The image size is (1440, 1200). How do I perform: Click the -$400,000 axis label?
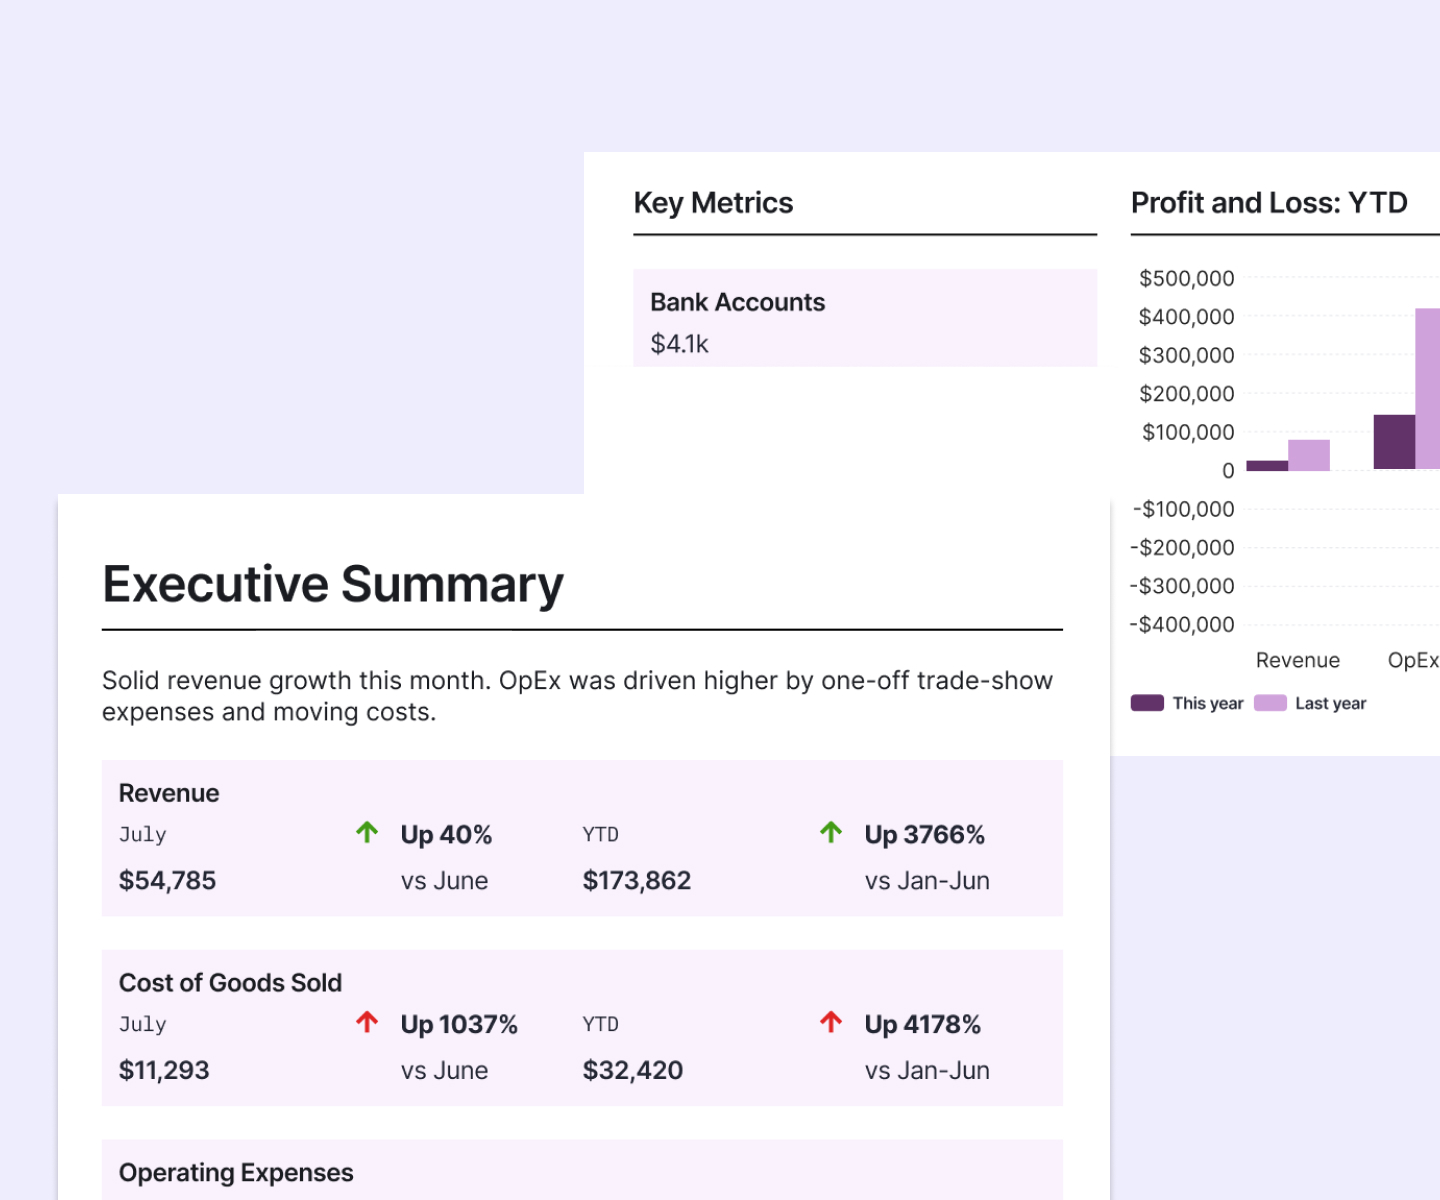1183,625
